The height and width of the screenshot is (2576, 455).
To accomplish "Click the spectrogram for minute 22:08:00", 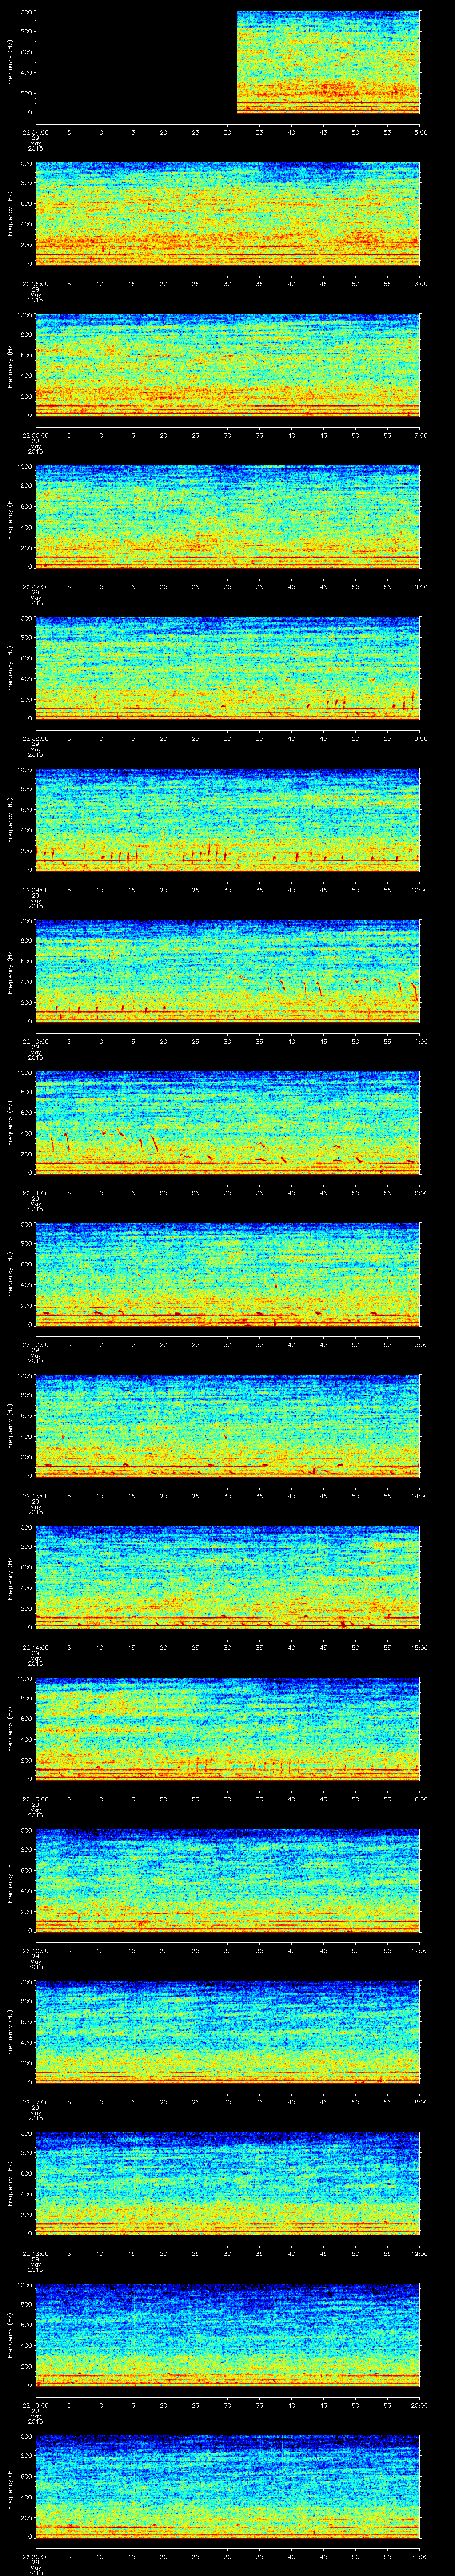I will click(228, 668).
